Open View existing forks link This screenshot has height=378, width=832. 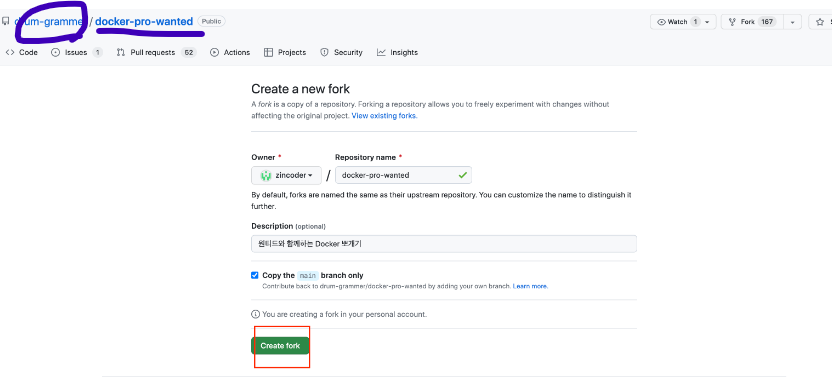click(x=384, y=115)
